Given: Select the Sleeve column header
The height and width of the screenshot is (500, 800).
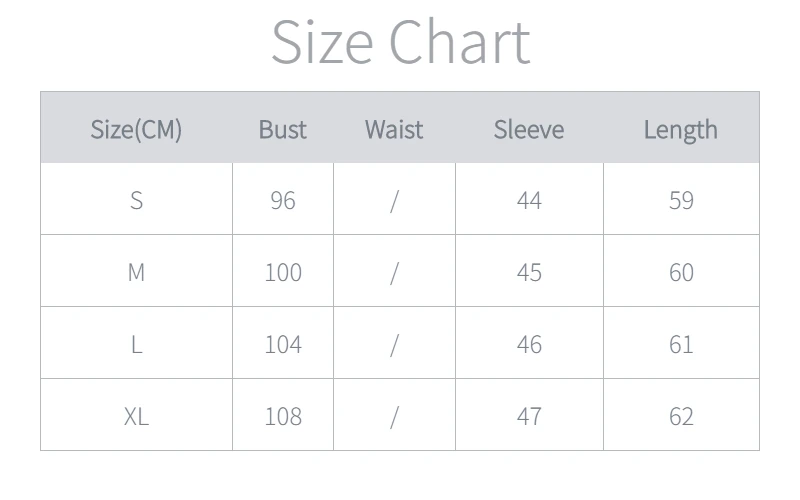Looking at the screenshot, I should (529, 129).
